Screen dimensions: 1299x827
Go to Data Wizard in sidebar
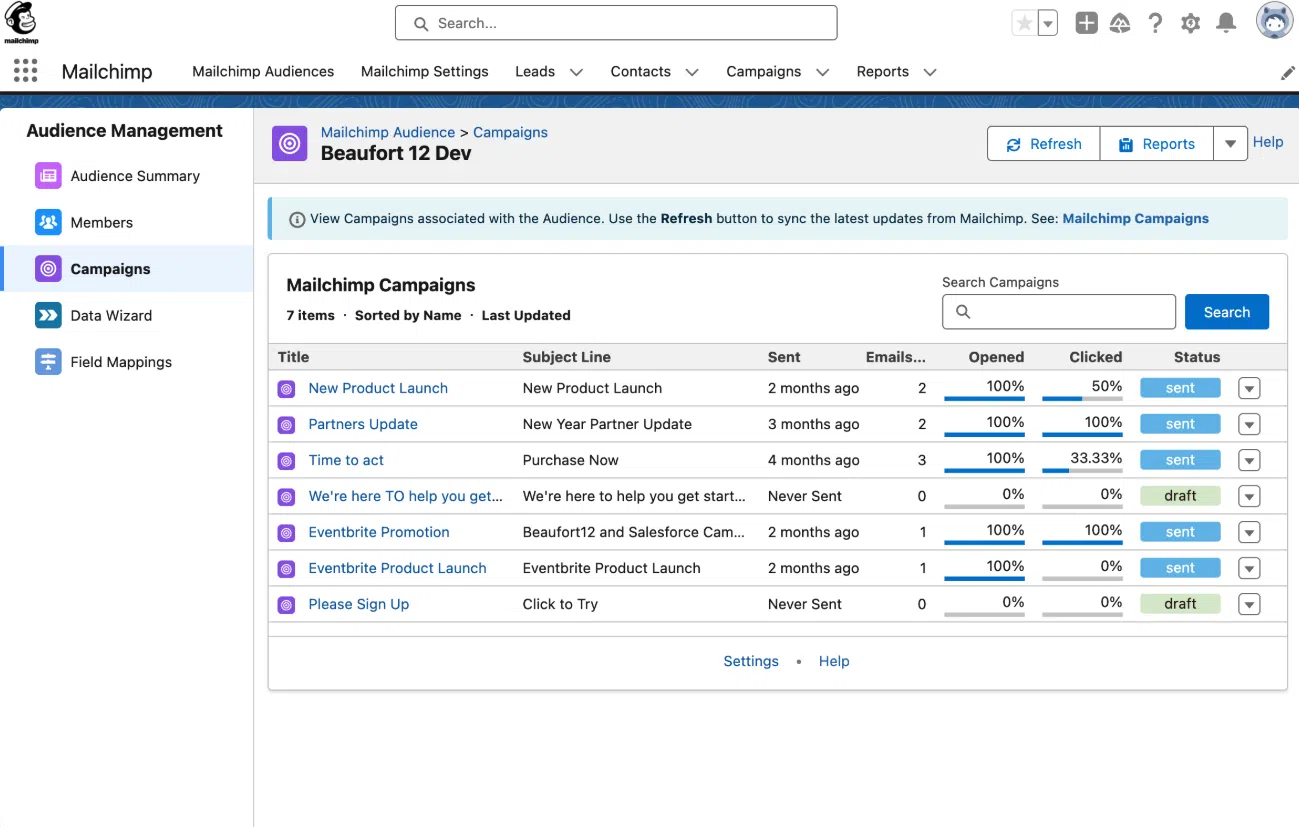tap(111, 316)
